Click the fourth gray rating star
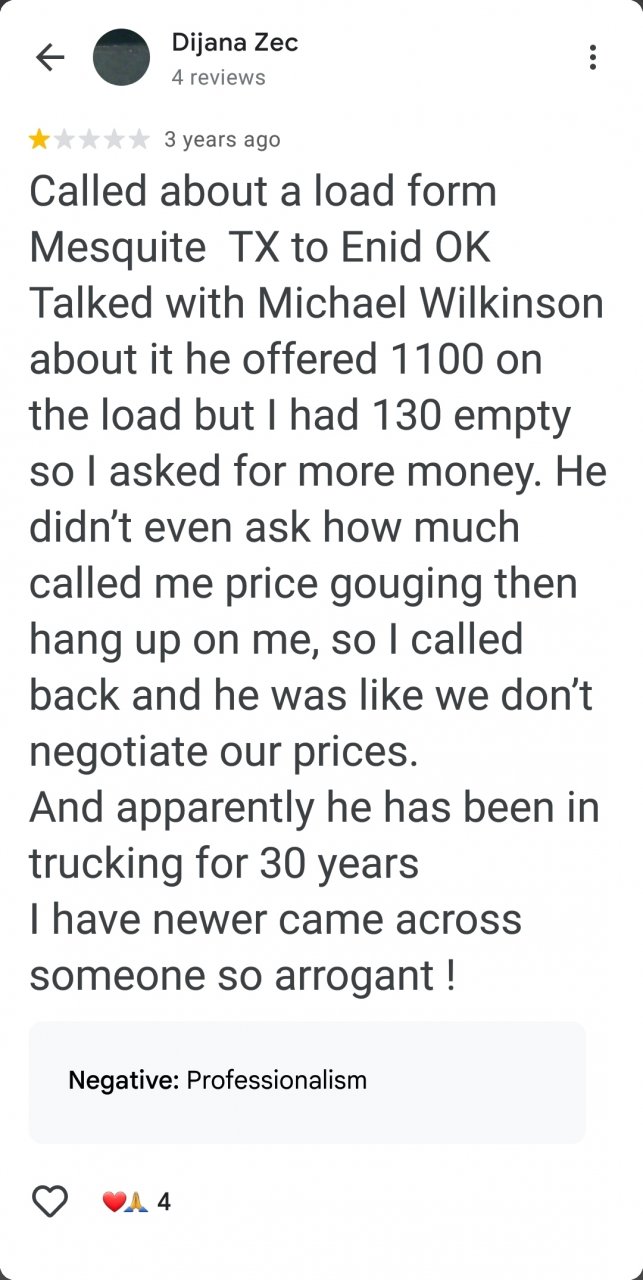Image resolution: width=643 pixels, height=1280 pixels. click(114, 140)
